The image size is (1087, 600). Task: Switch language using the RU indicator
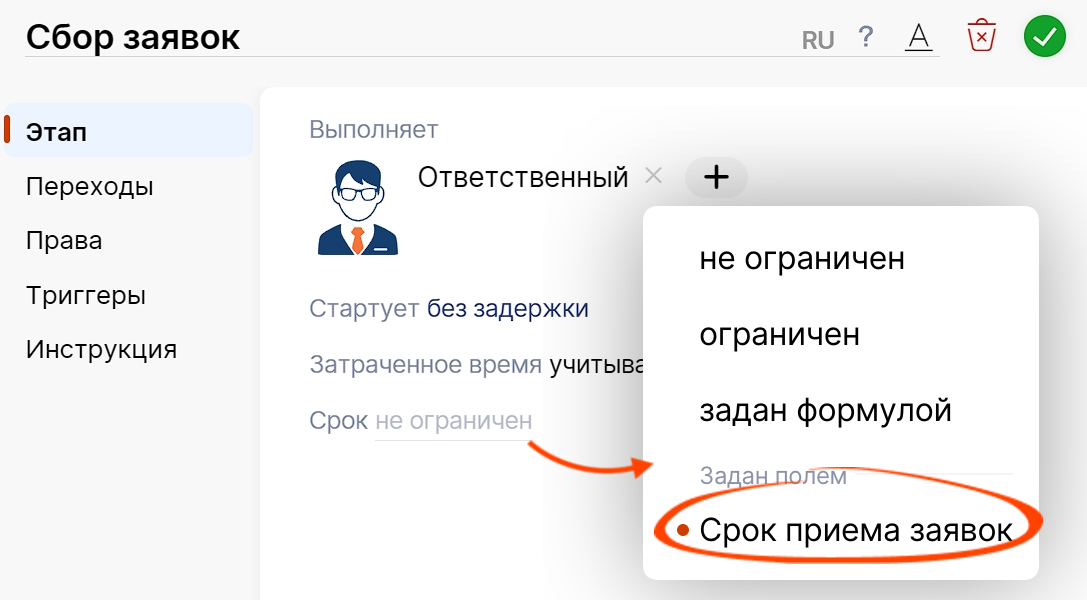[x=818, y=40]
